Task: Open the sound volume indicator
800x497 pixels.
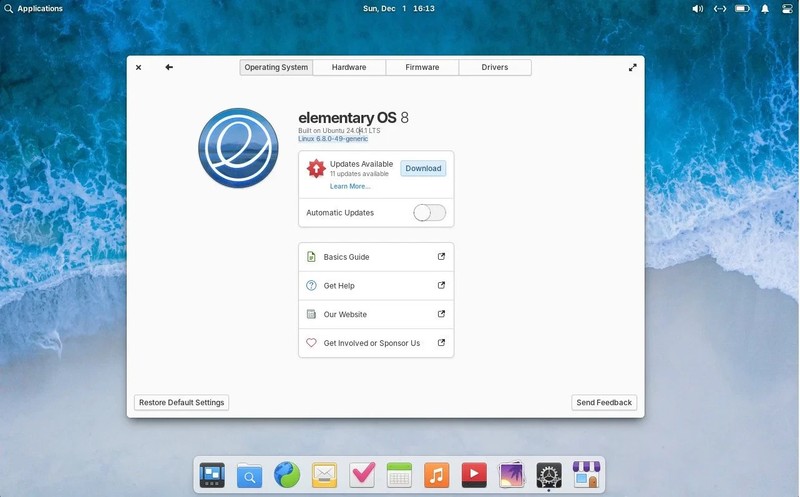Action: tap(697, 9)
